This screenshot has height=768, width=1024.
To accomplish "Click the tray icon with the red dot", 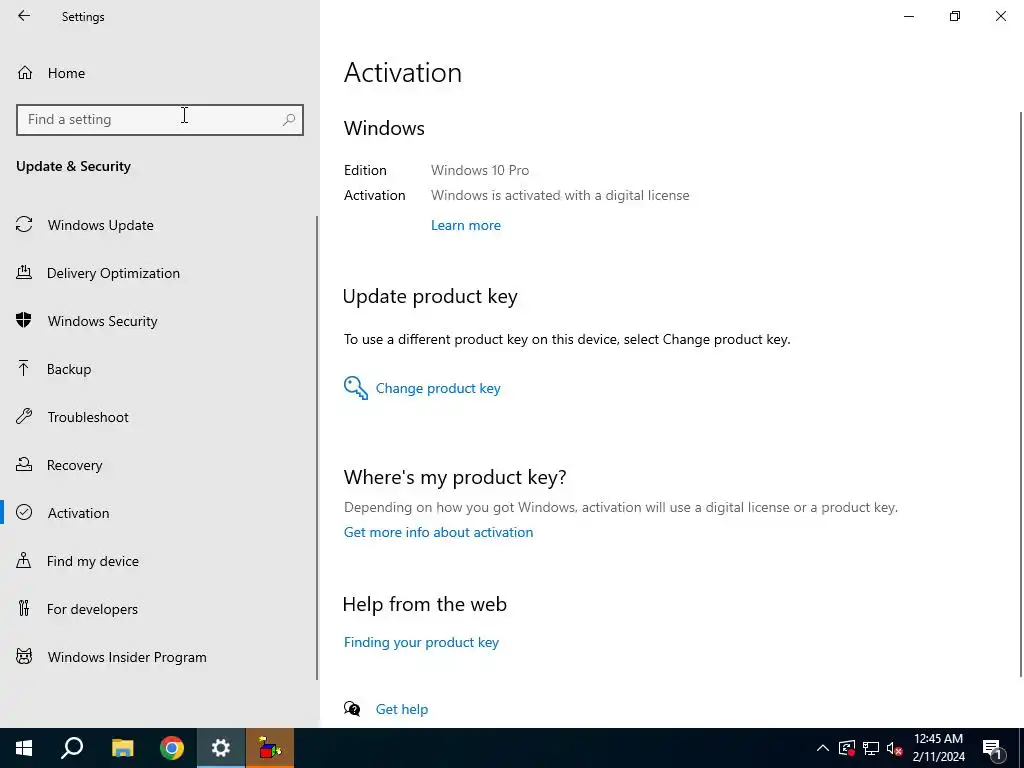I will click(847, 748).
